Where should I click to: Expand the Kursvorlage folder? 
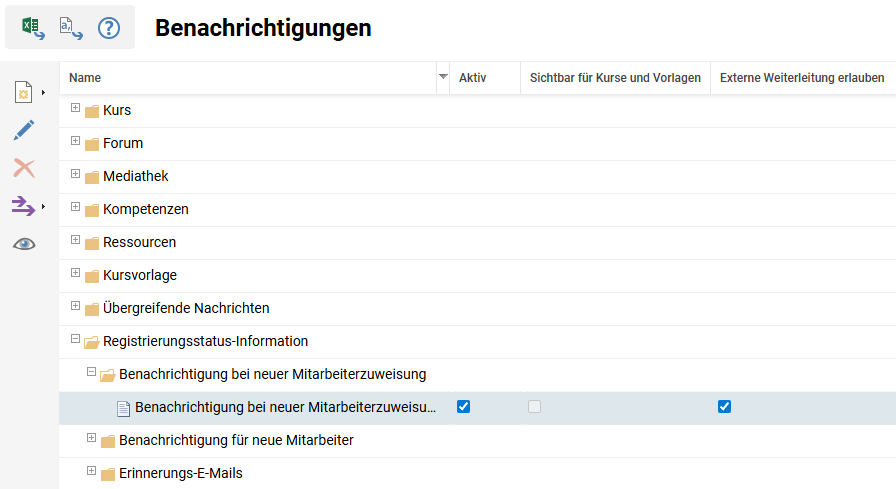tap(75, 272)
